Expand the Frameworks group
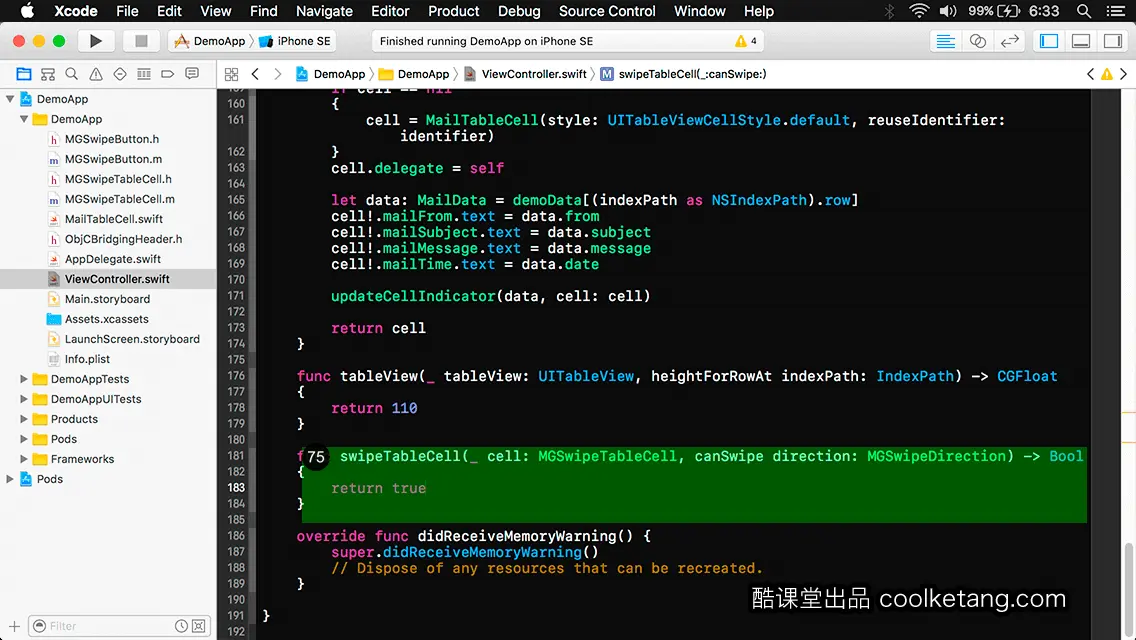The width and height of the screenshot is (1136, 640). tap(24, 459)
